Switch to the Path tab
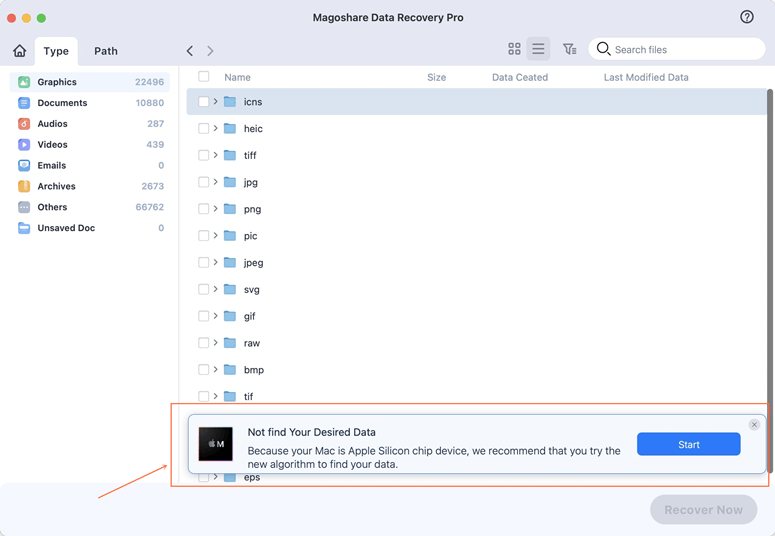 tap(106, 51)
